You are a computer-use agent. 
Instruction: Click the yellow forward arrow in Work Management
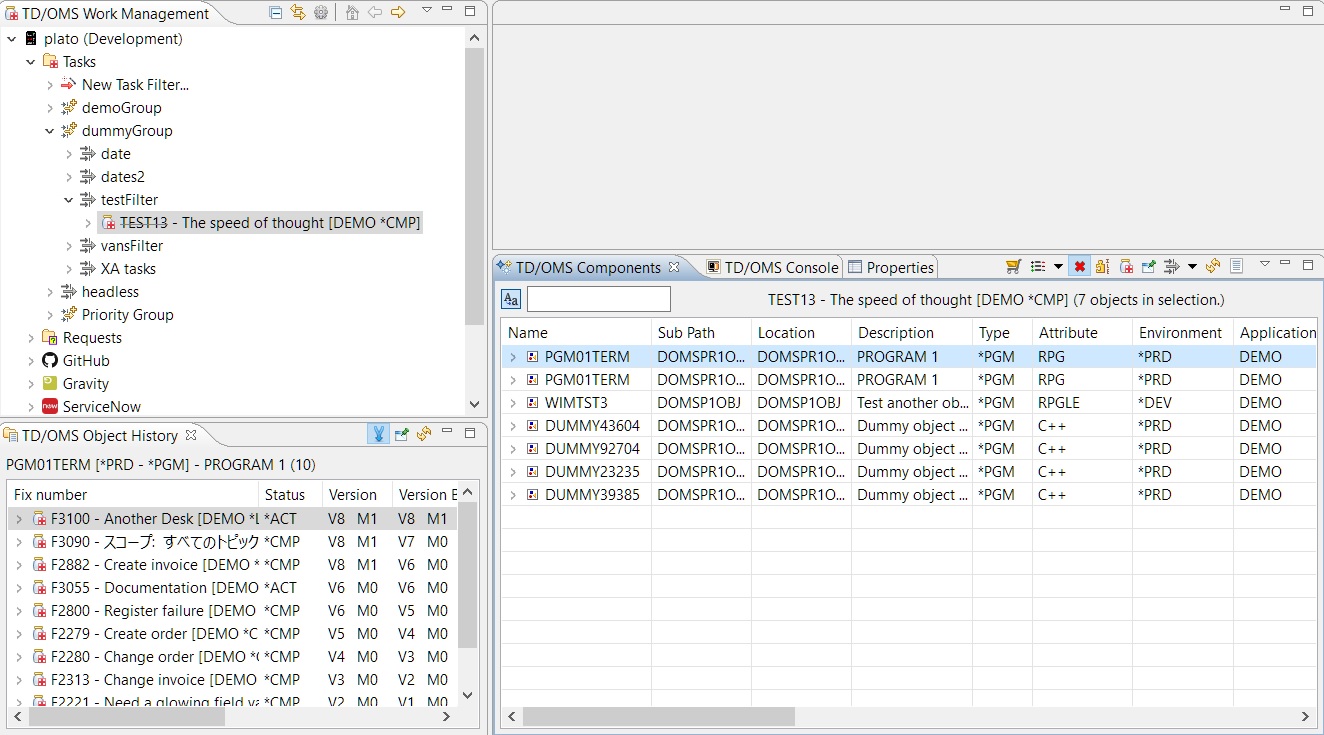coord(398,12)
